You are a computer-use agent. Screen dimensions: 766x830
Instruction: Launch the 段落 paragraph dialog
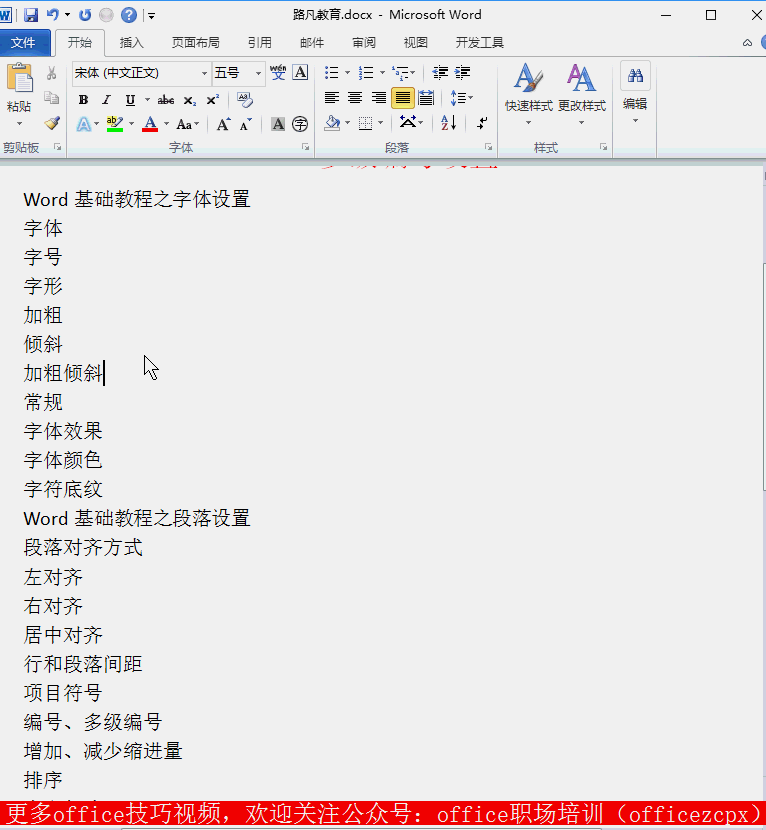click(488, 147)
